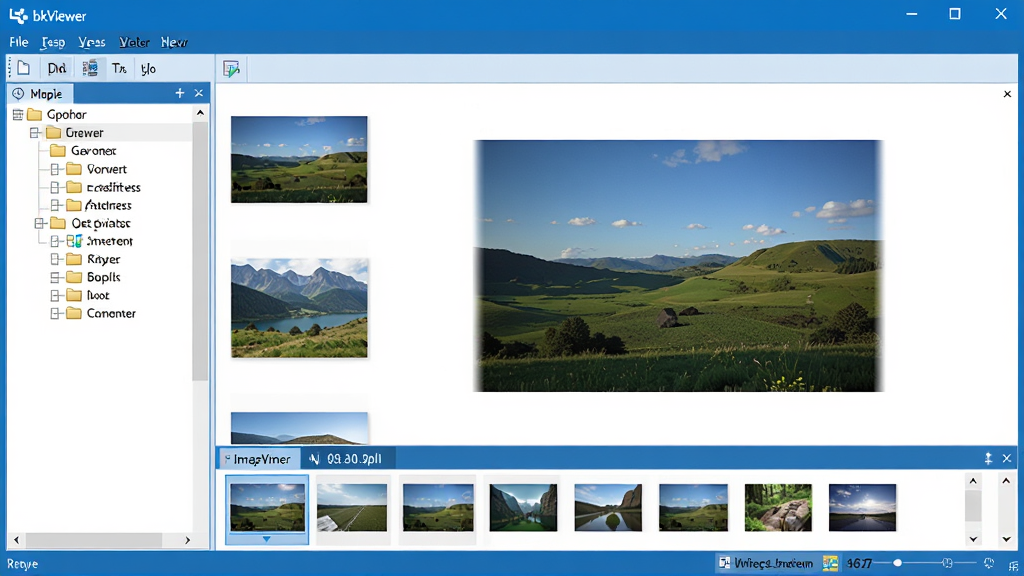Switch to the ImagViner tab

click(259, 459)
